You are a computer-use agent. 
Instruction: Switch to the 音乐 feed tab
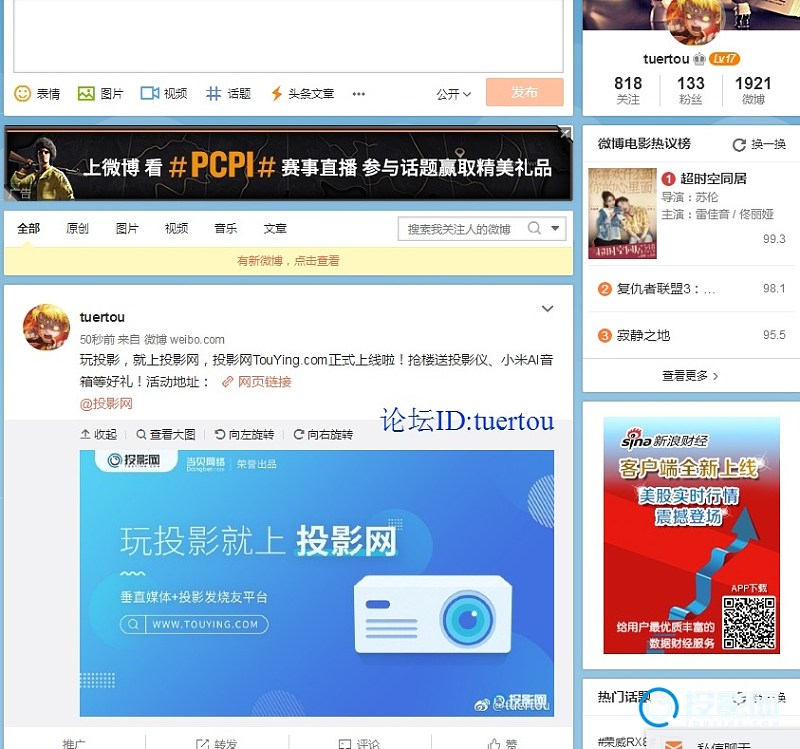tap(226, 229)
